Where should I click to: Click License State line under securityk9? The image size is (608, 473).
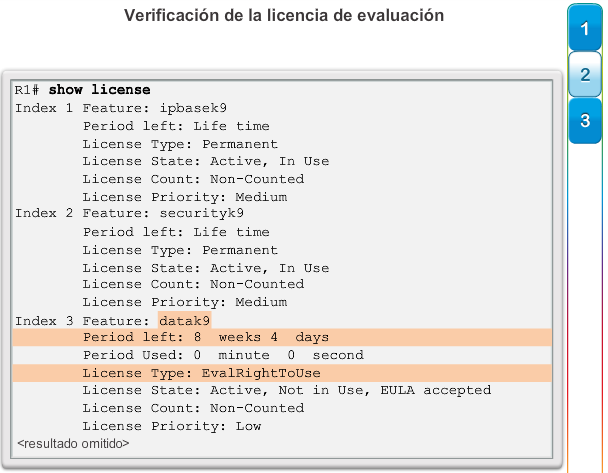206,268
